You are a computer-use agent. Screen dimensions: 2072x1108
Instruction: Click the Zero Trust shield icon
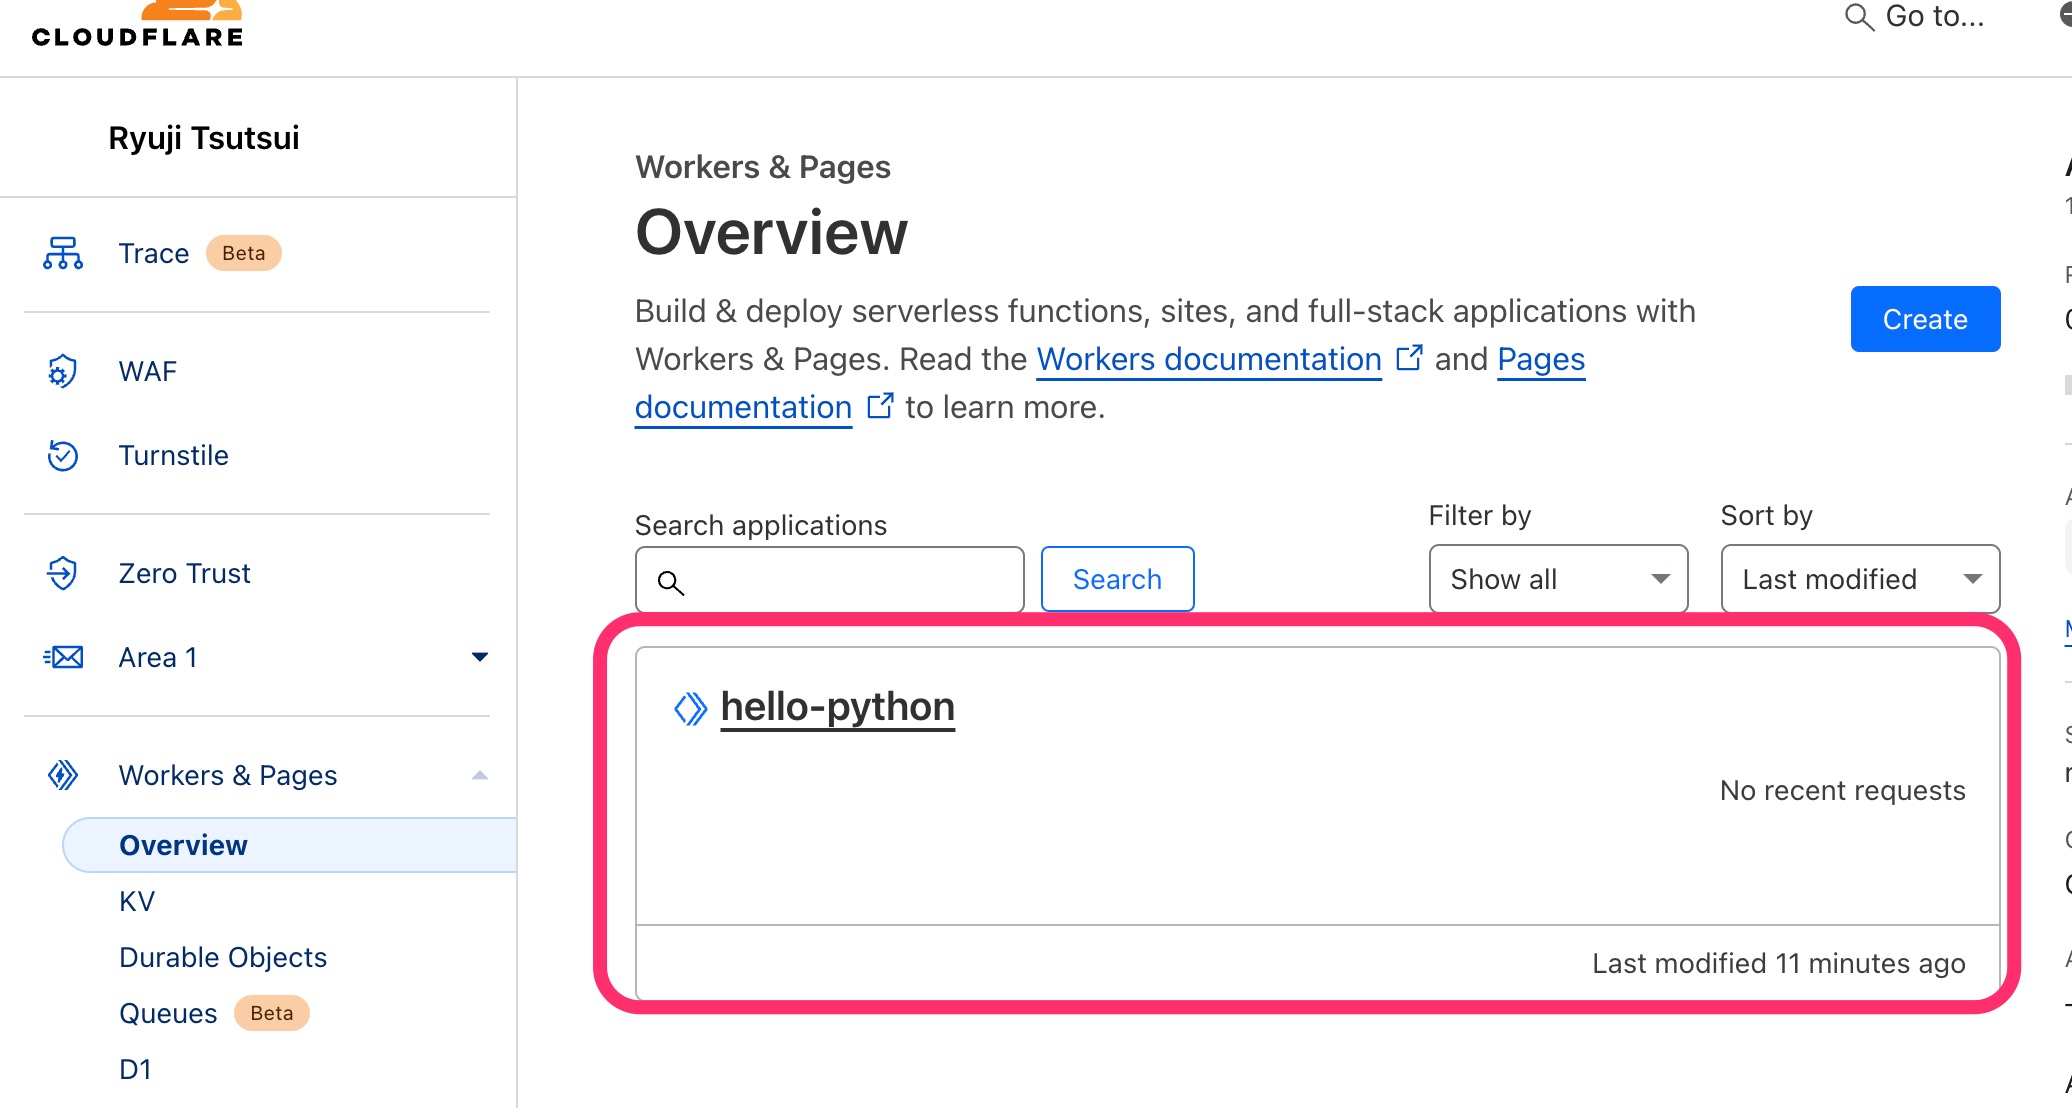coord(62,573)
